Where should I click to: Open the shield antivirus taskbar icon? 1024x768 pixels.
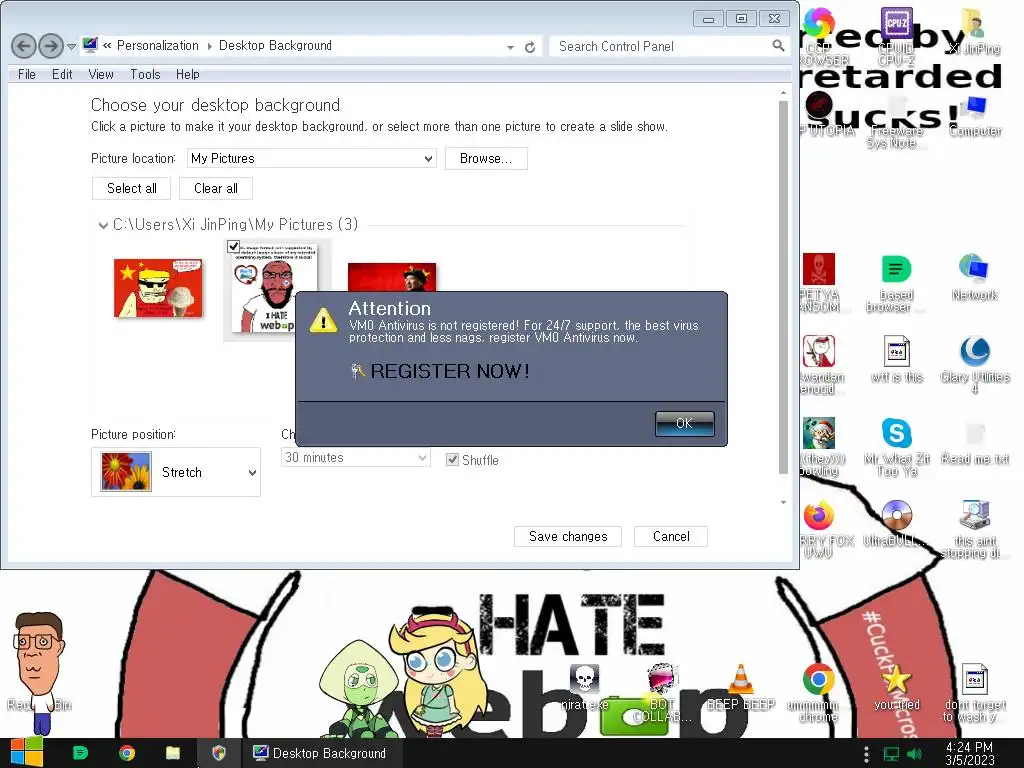pos(219,753)
